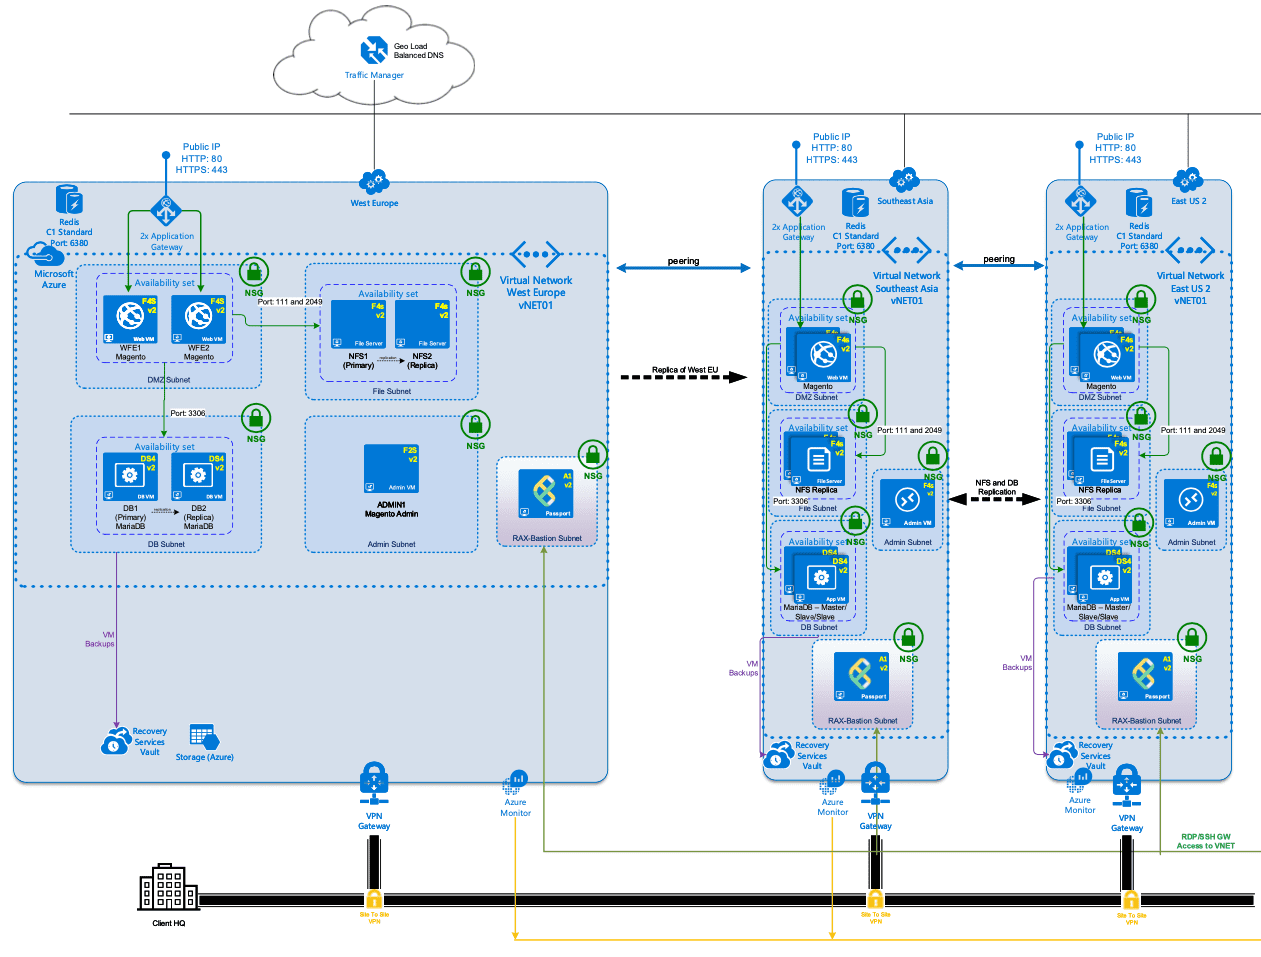Click the West Europe "Public IP" port label
The width and height of the screenshot is (1261, 957).
tap(202, 158)
